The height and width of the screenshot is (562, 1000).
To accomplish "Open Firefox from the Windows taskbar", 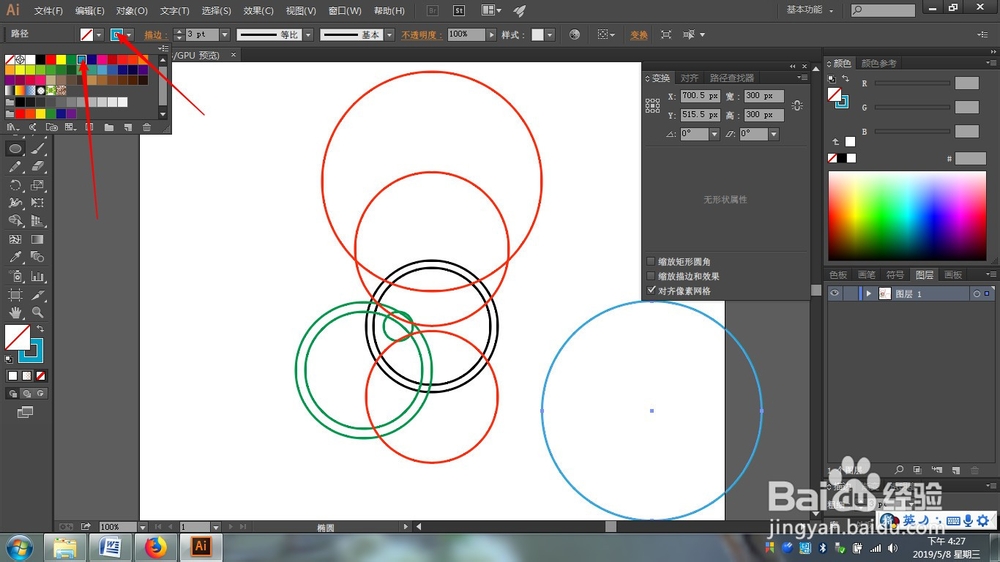I will [x=155, y=547].
